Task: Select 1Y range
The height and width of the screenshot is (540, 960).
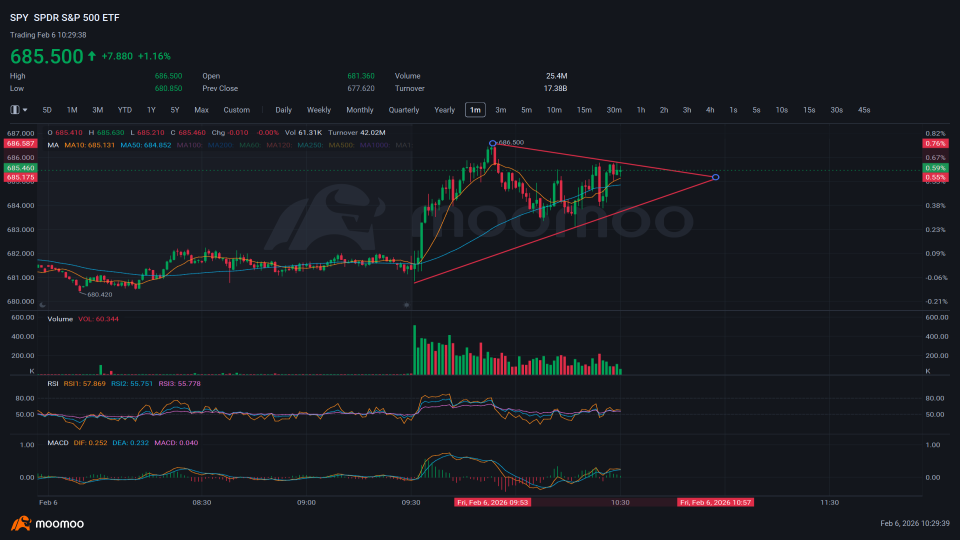Action: tap(151, 110)
